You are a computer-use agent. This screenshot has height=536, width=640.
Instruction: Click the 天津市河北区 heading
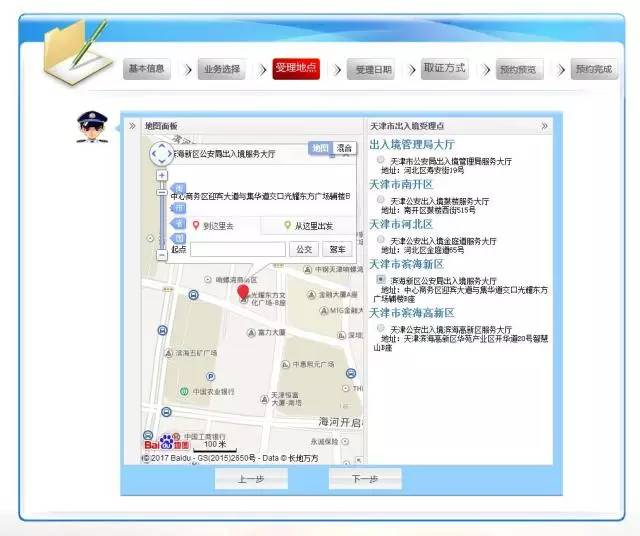coord(401,225)
